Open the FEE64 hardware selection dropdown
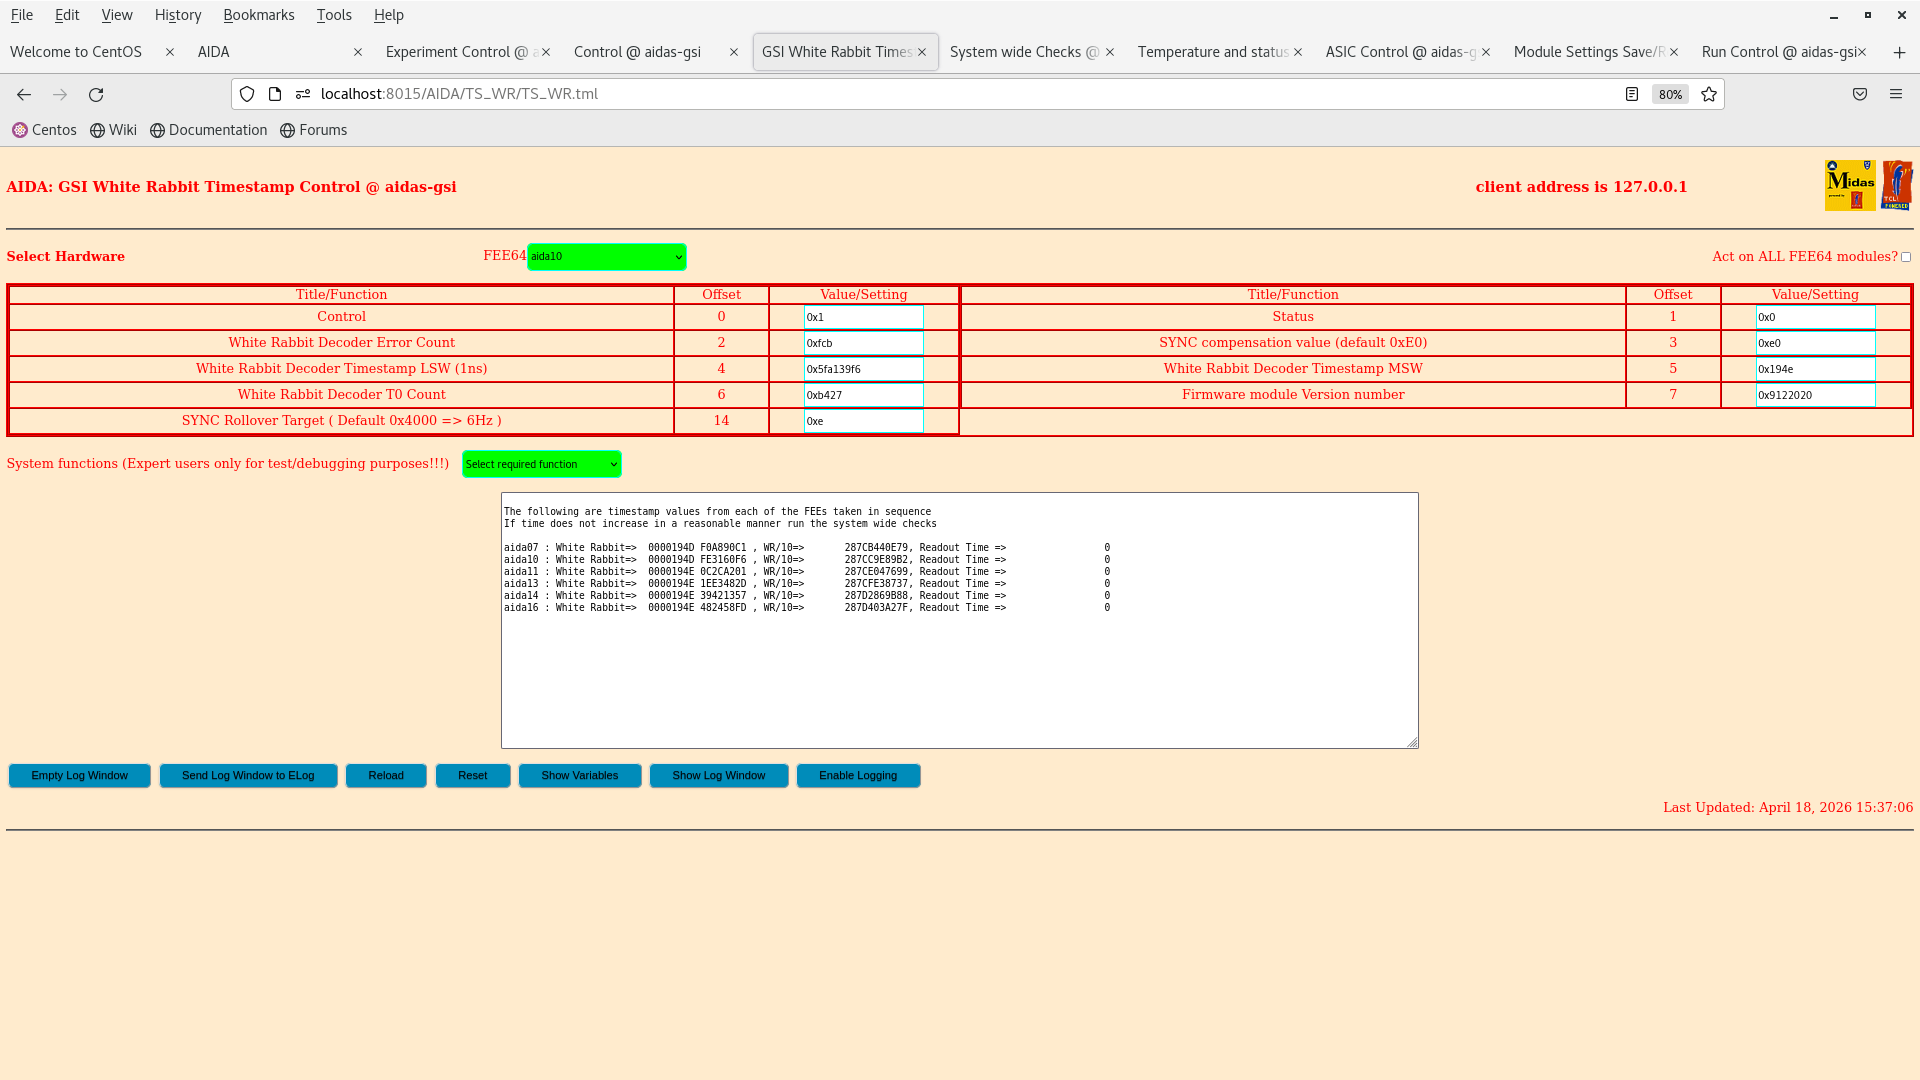The height and width of the screenshot is (1080, 1920). click(606, 256)
